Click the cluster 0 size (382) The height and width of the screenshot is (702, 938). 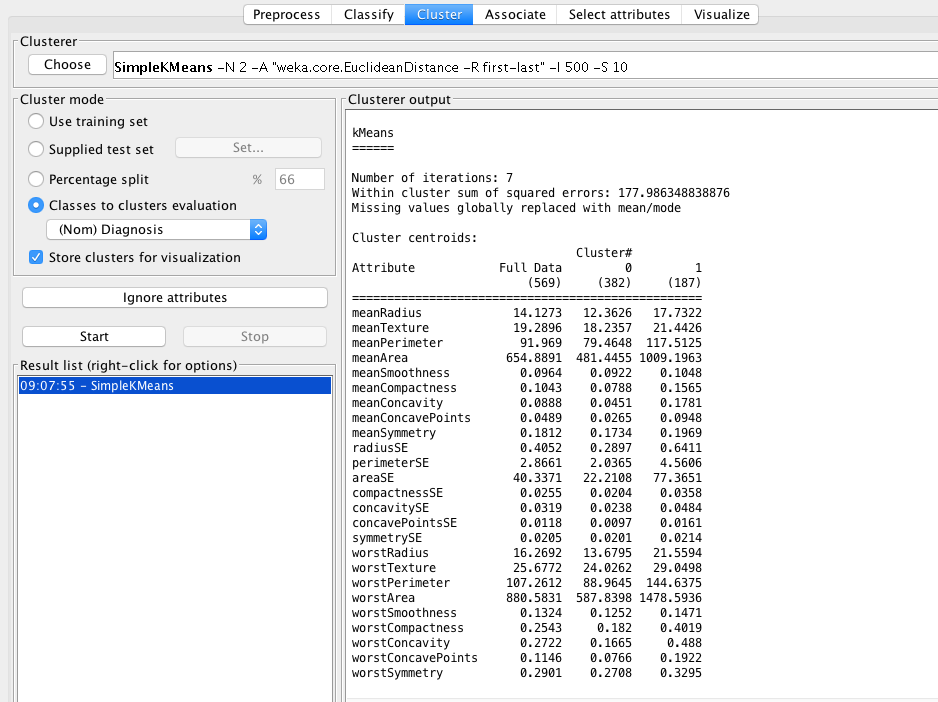[614, 282]
